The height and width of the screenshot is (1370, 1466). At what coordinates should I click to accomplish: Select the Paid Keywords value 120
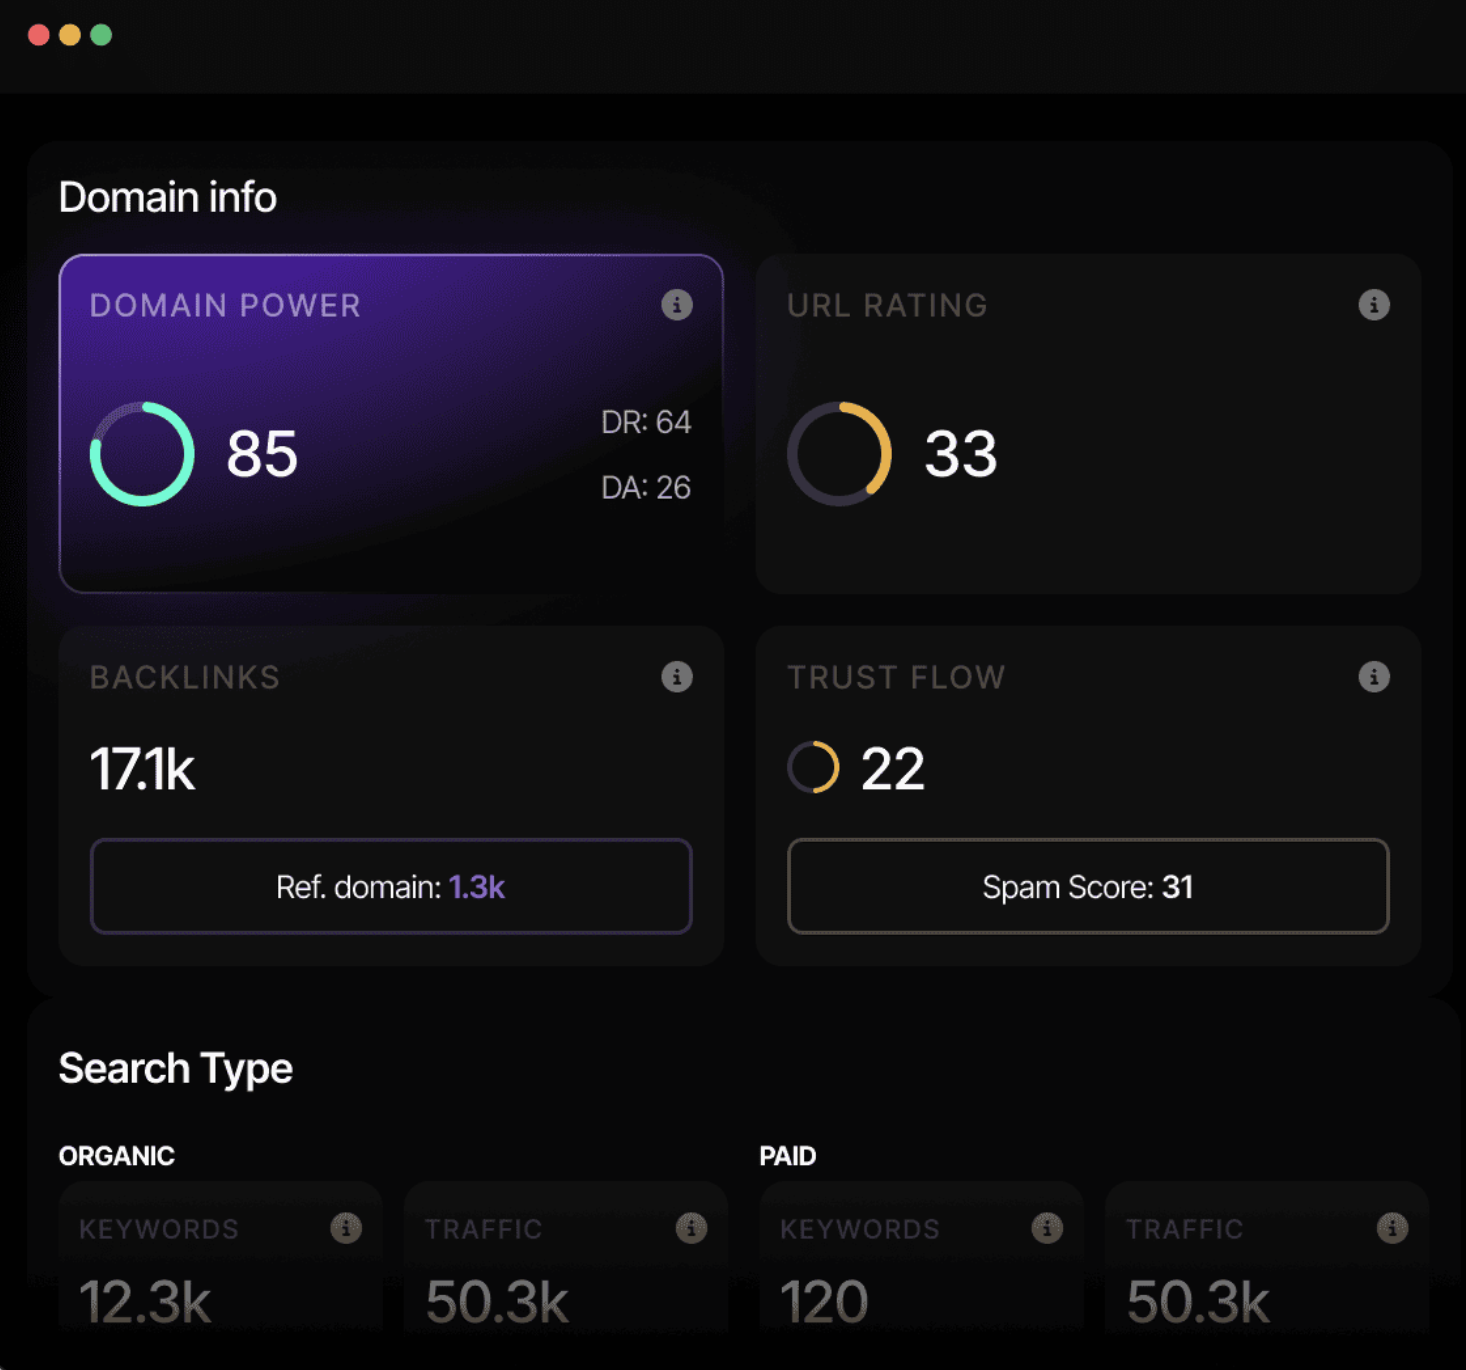click(x=824, y=1302)
